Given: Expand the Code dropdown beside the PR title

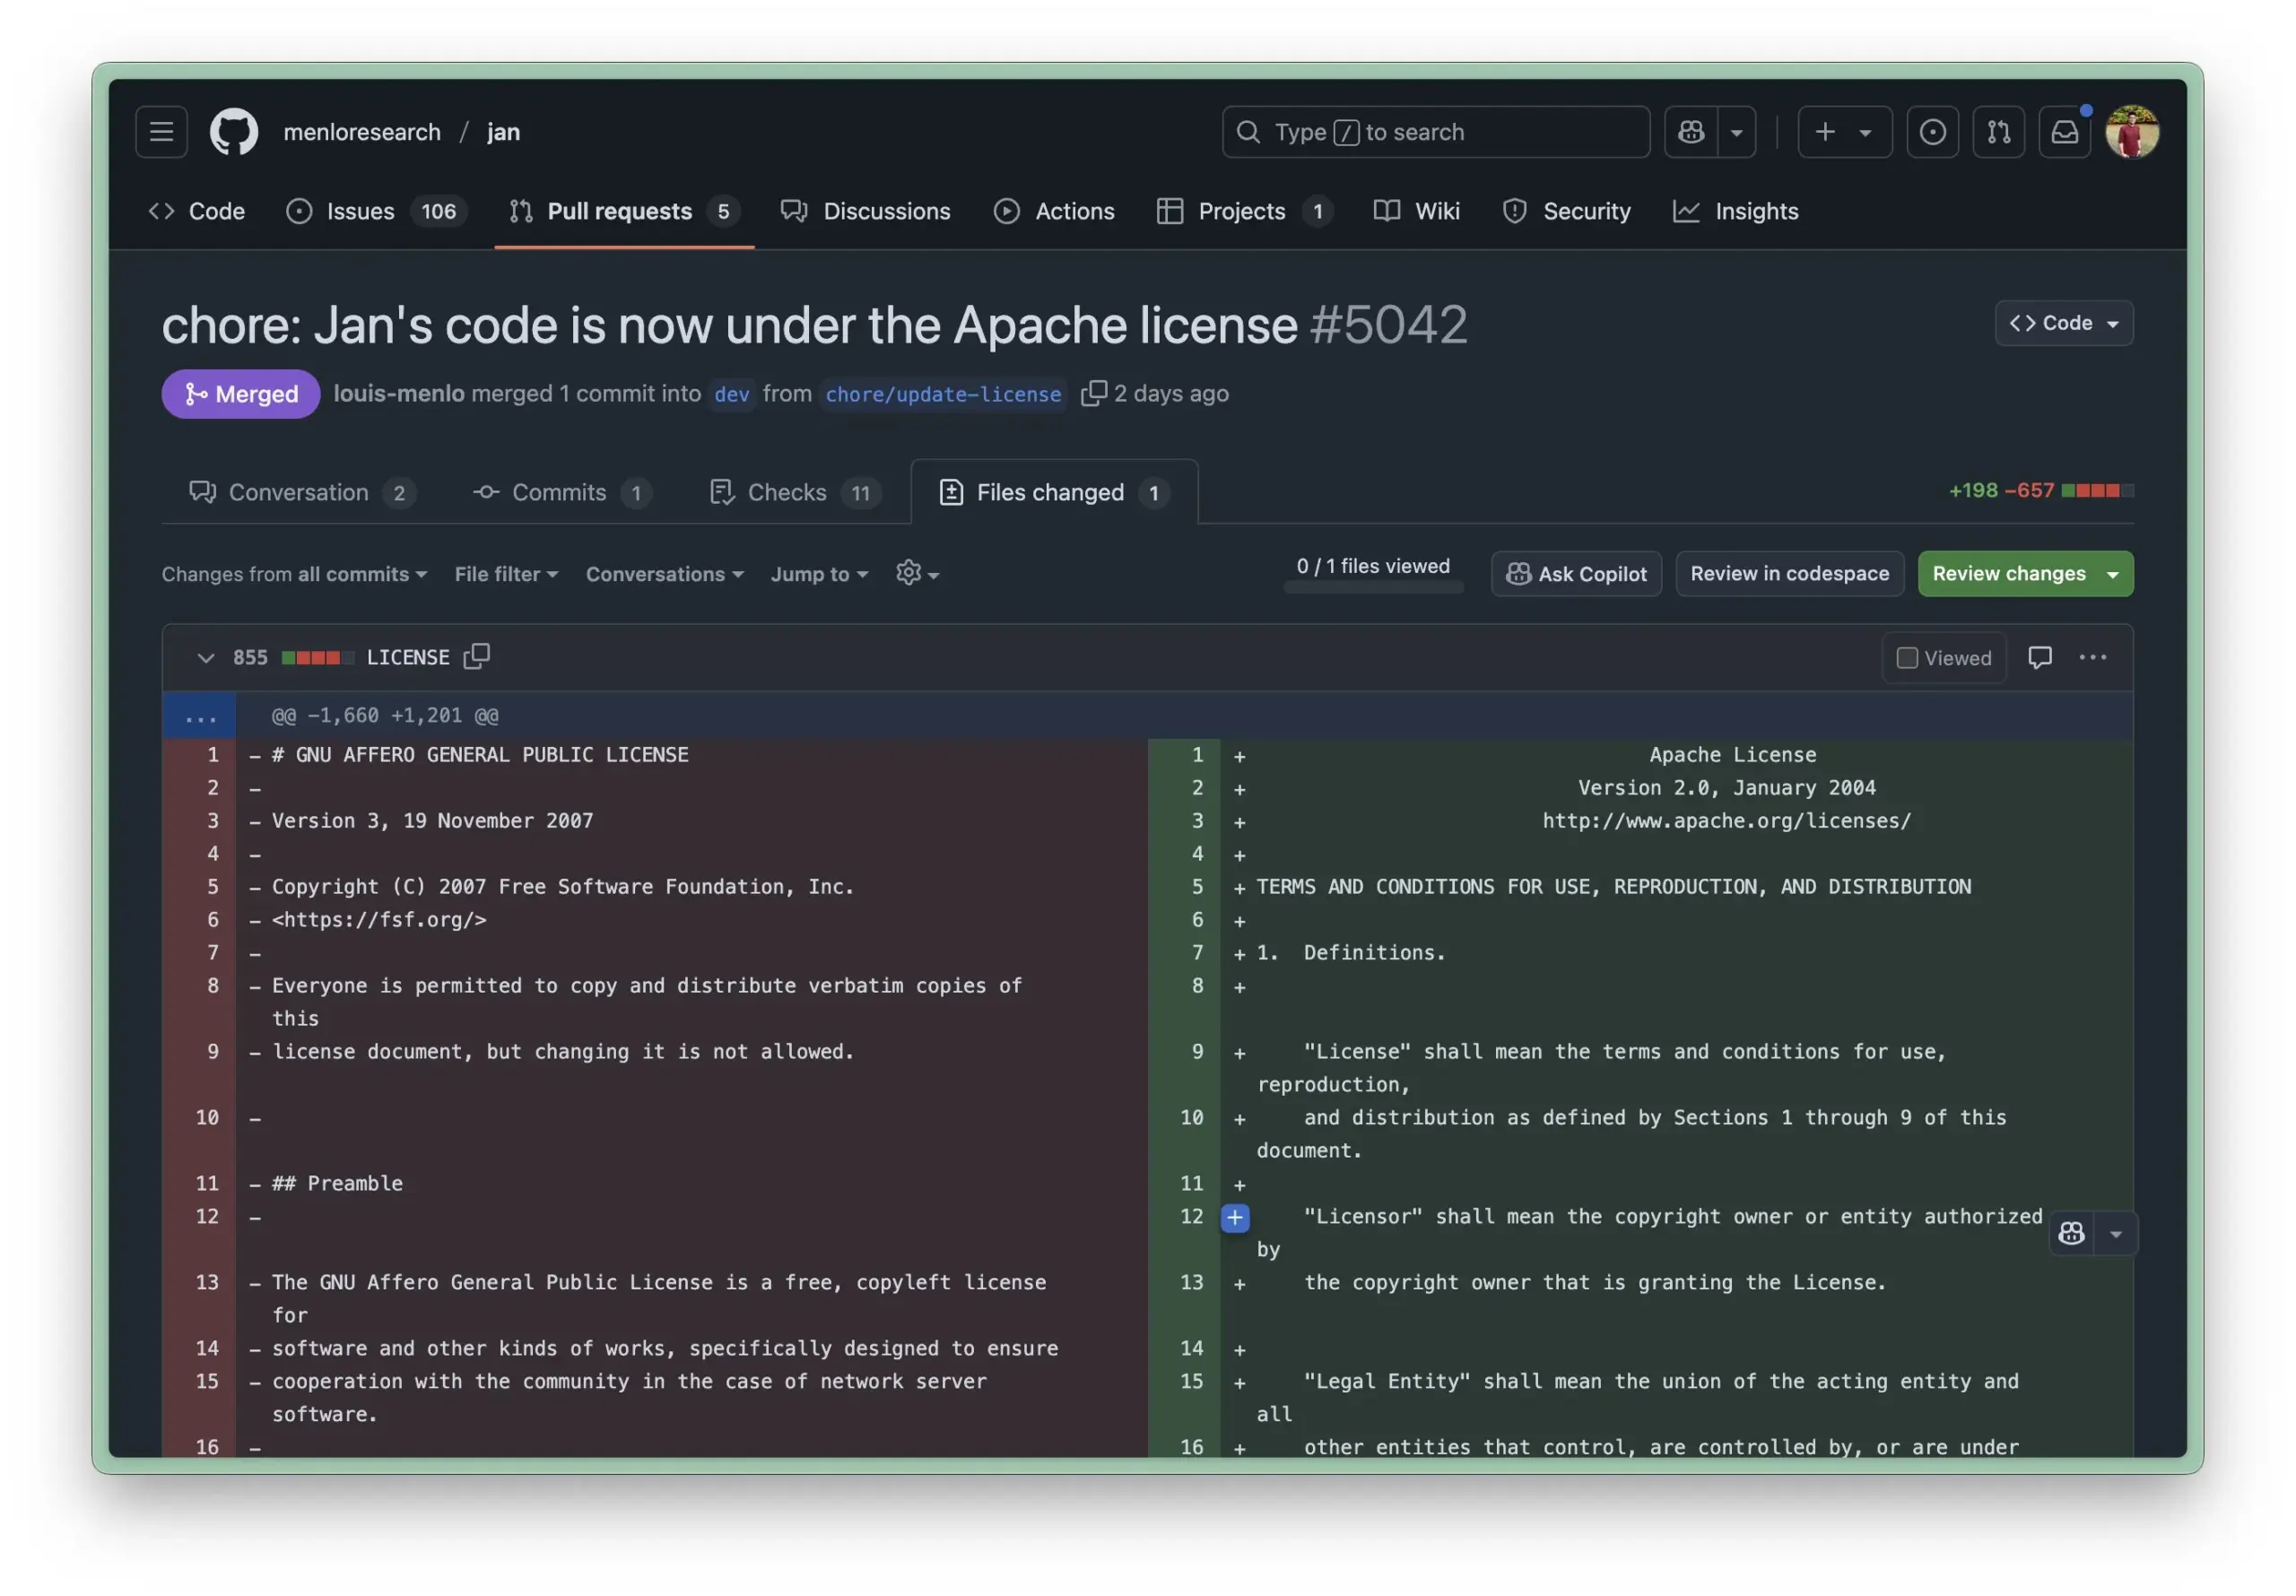Looking at the screenshot, I should [x=2063, y=323].
